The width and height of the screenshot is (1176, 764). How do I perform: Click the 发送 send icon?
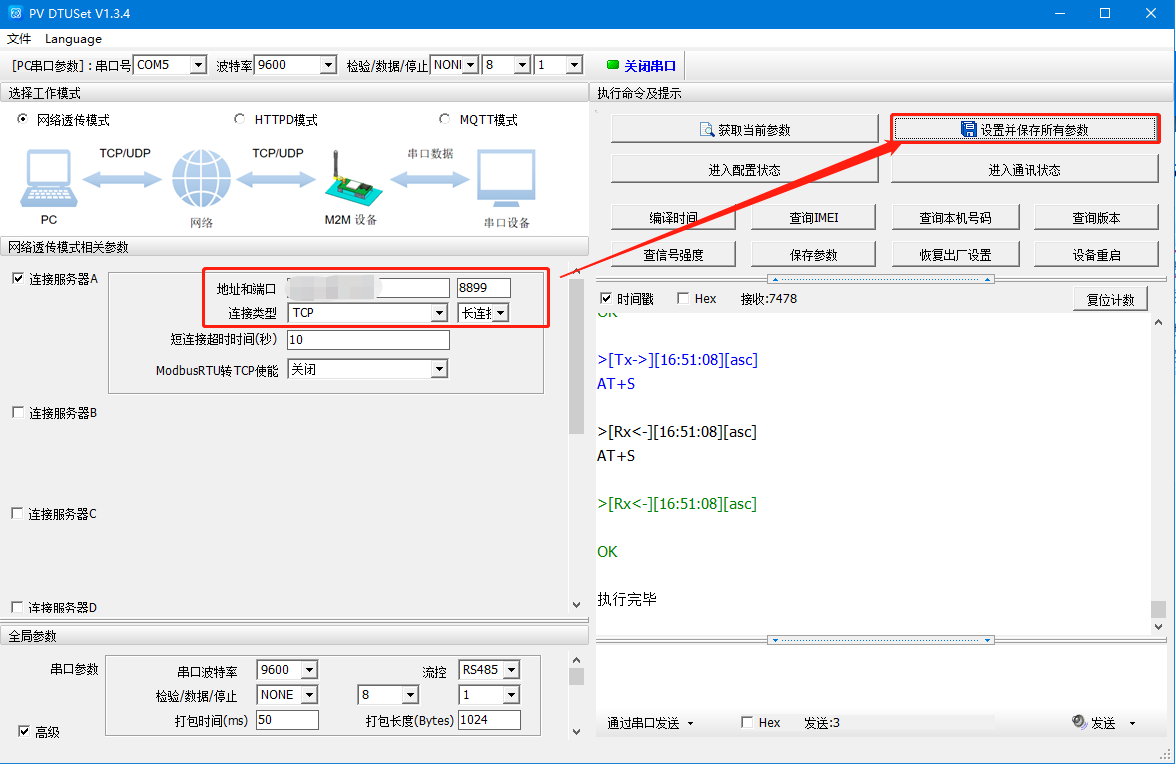tap(1079, 722)
